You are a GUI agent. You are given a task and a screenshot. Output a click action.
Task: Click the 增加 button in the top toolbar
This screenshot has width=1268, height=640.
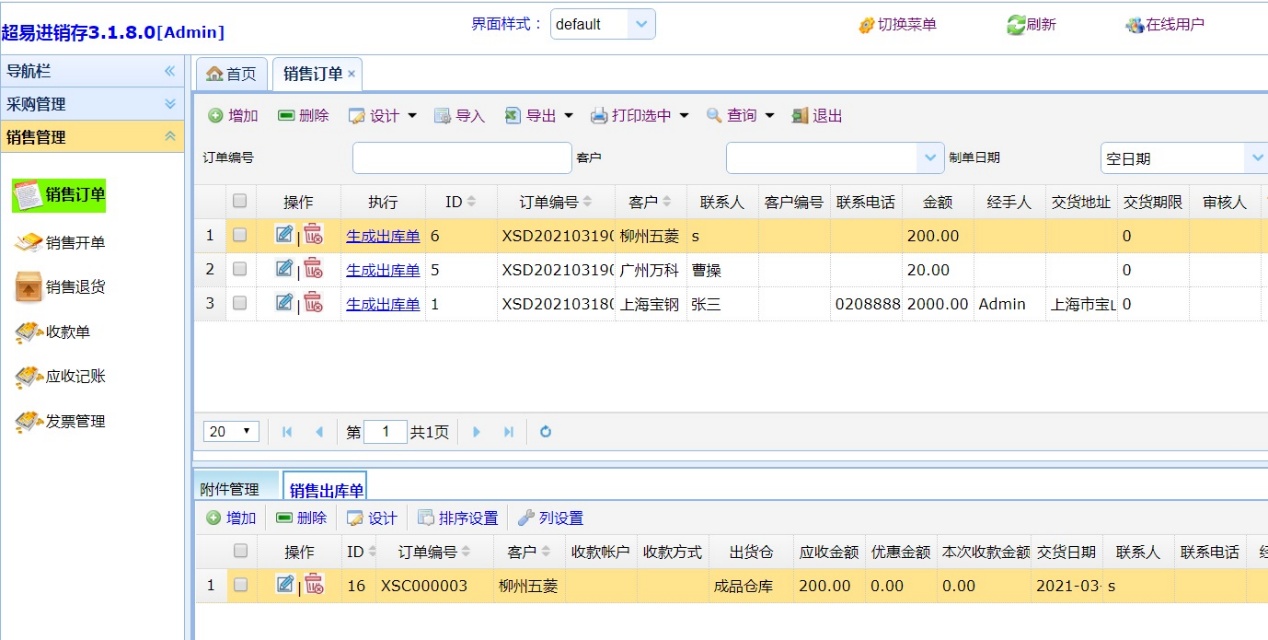pos(233,116)
